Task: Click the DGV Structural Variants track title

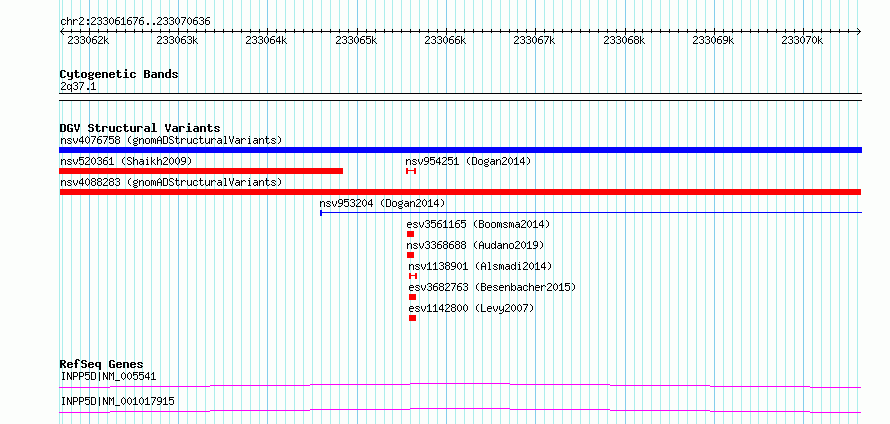Action: (x=140, y=128)
